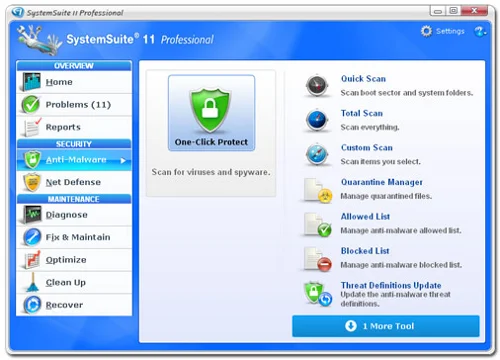Open the help question mark icon

pyautogui.click(x=479, y=31)
